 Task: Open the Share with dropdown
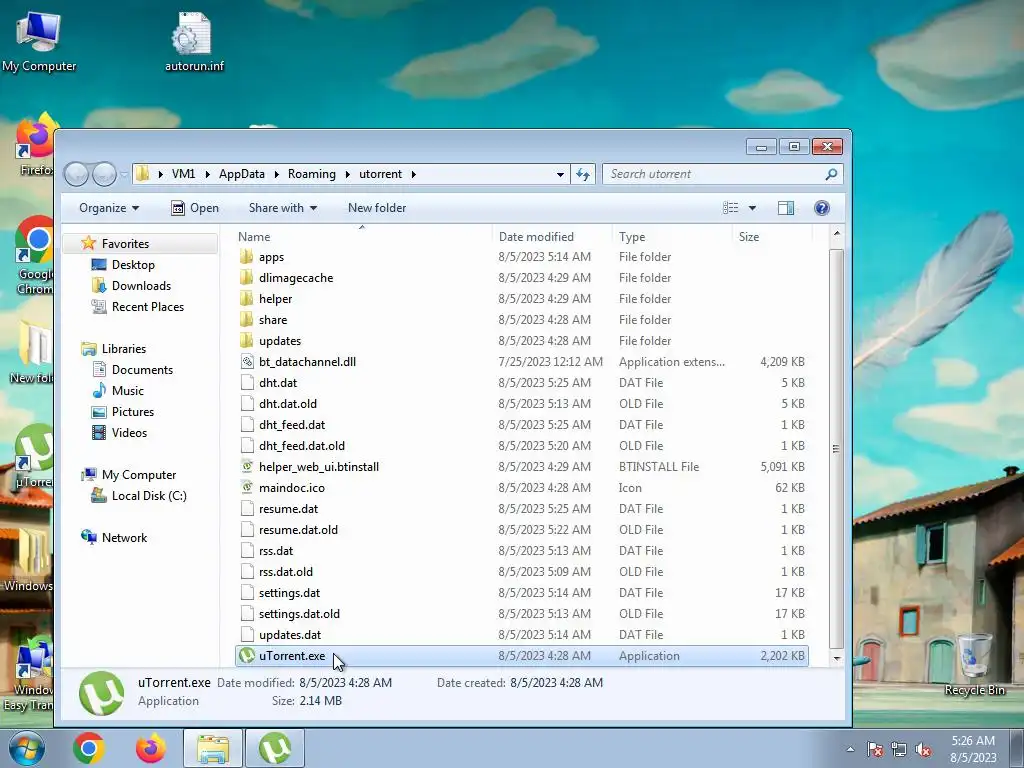point(282,208)
